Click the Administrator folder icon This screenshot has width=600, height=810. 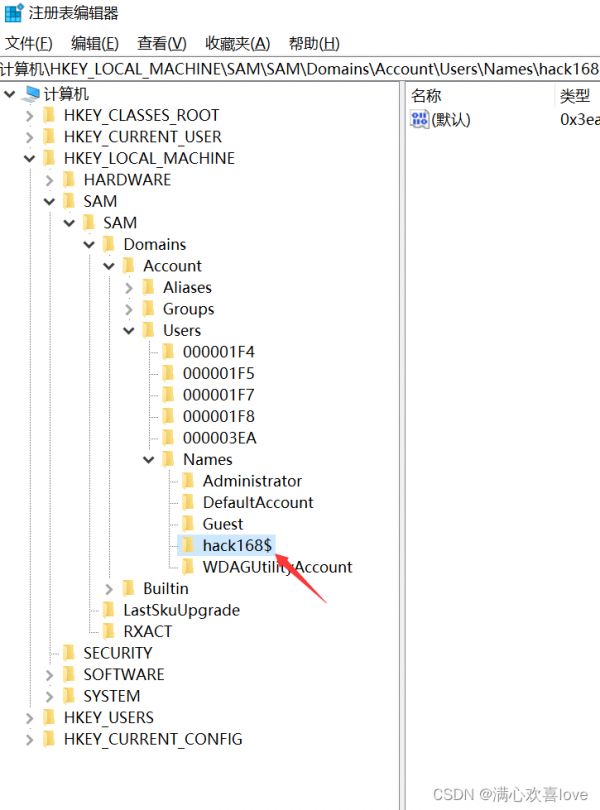[x=187, y=481]
